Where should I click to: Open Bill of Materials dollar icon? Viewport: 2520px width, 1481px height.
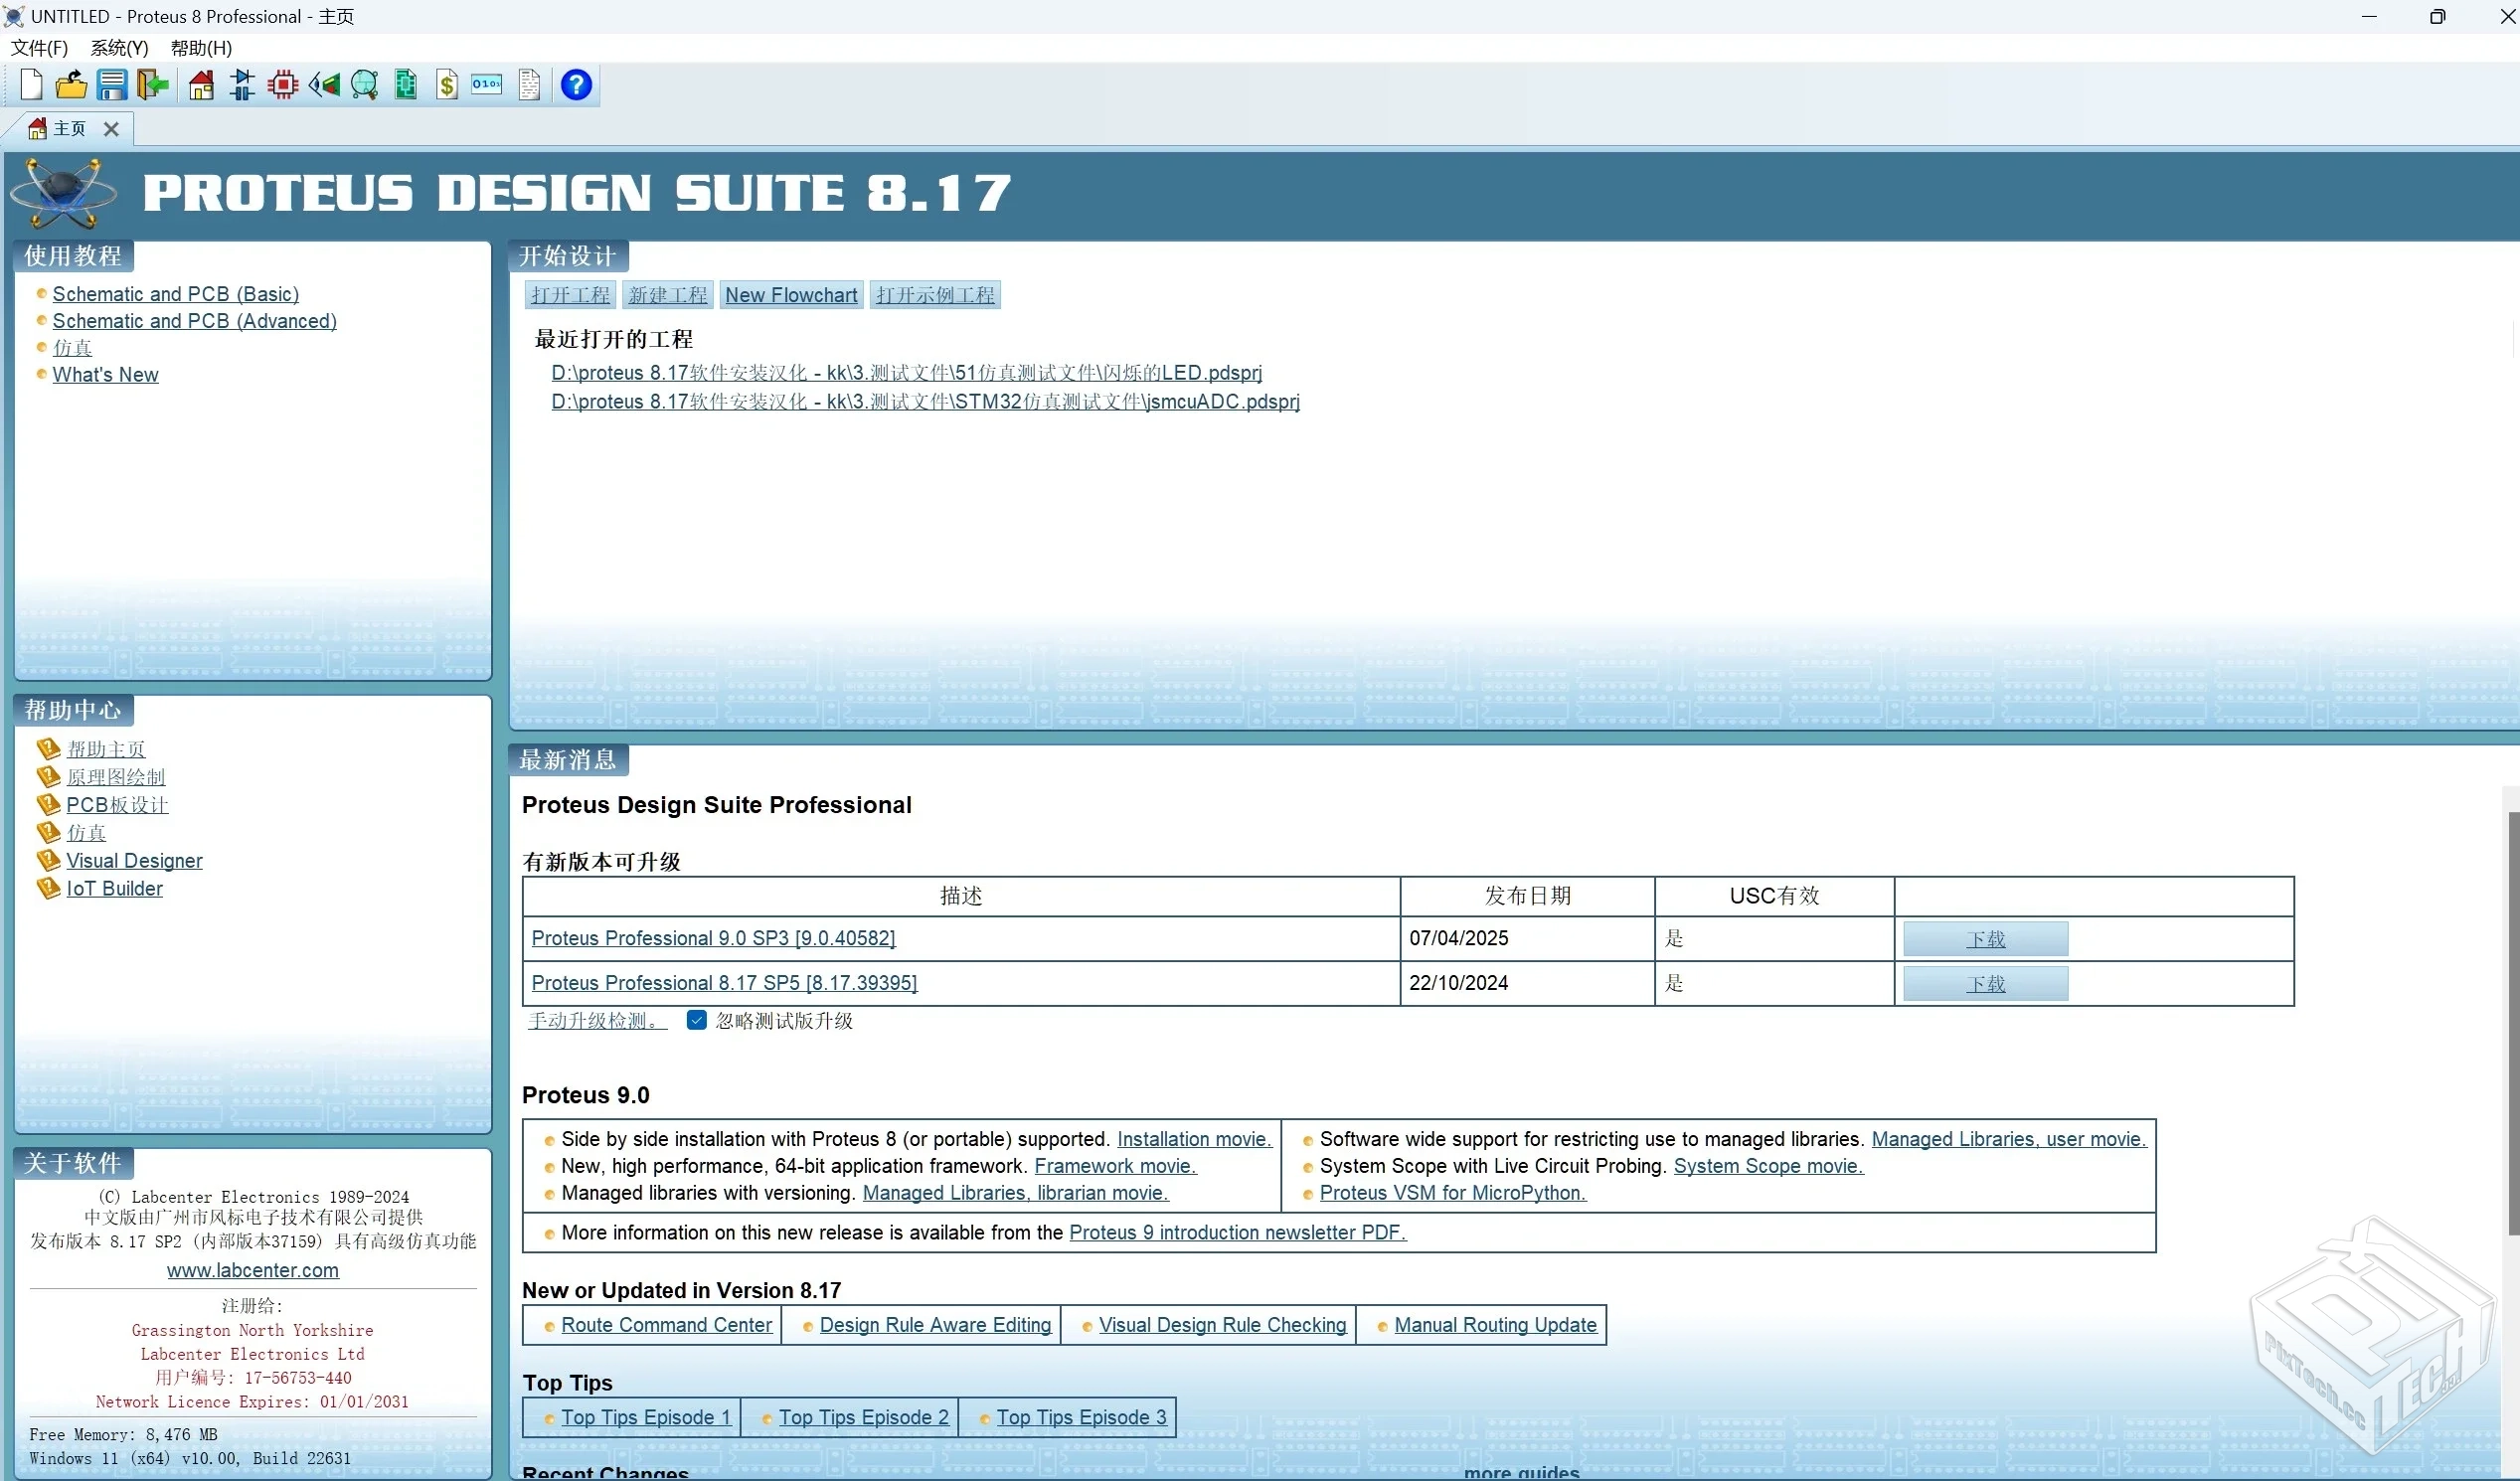click(x=447, y=85)
